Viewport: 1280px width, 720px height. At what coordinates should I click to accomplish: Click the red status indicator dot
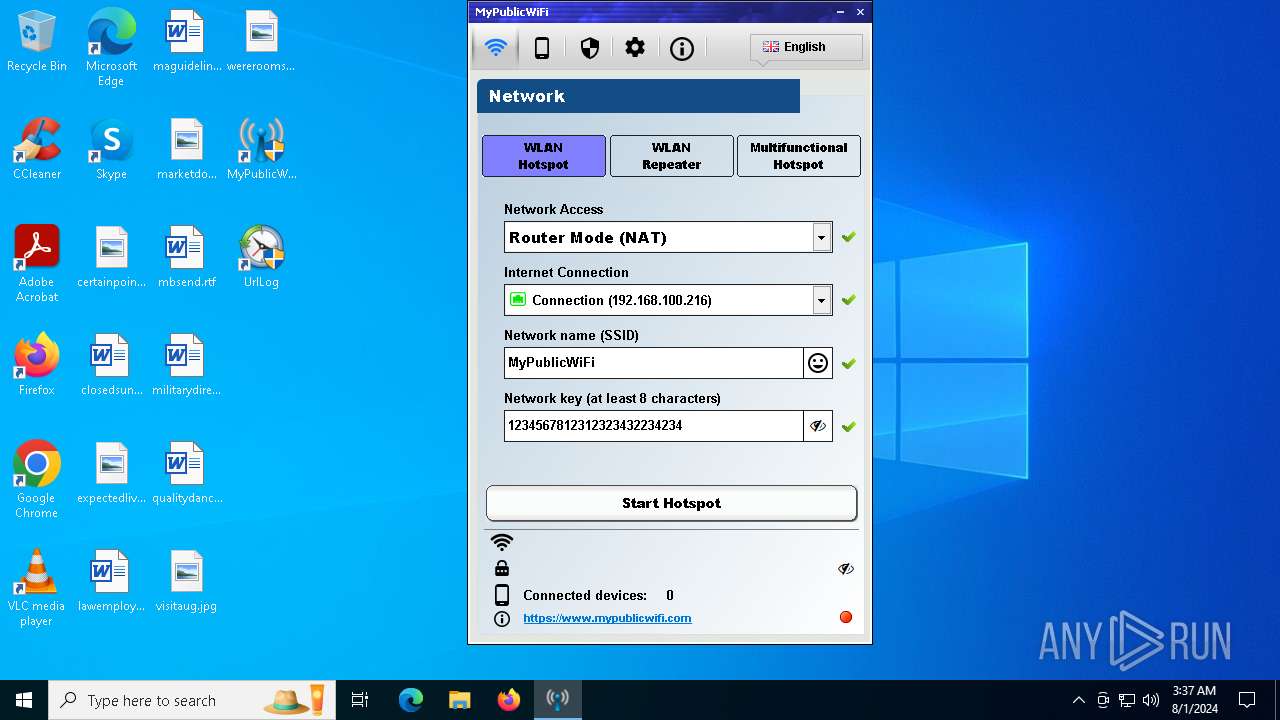(846, 617)
